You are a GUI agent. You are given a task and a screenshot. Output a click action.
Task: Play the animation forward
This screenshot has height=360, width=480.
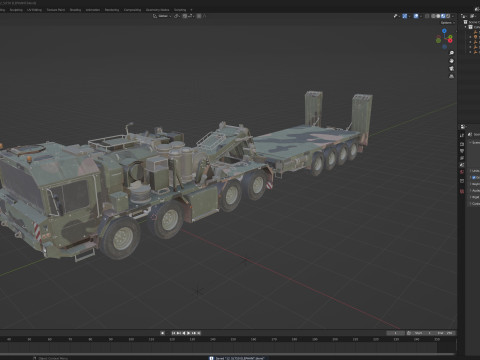(x=188, y=333)
